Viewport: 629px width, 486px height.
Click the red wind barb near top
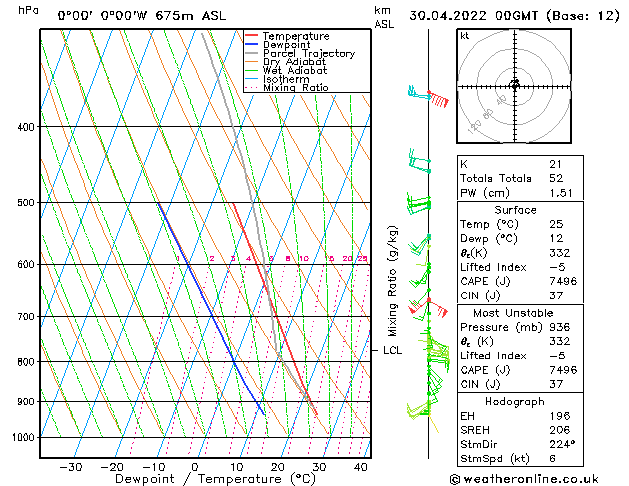(436, 98)
